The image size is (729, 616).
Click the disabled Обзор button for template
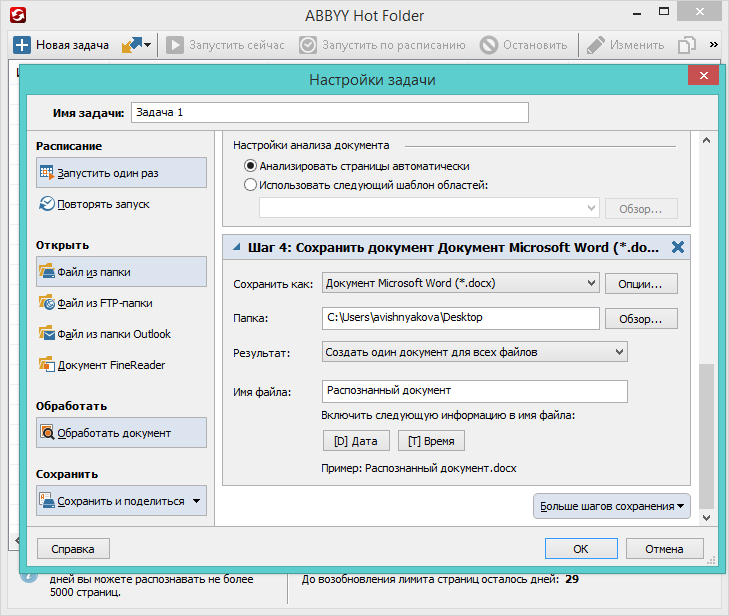[x=641, y=209]
